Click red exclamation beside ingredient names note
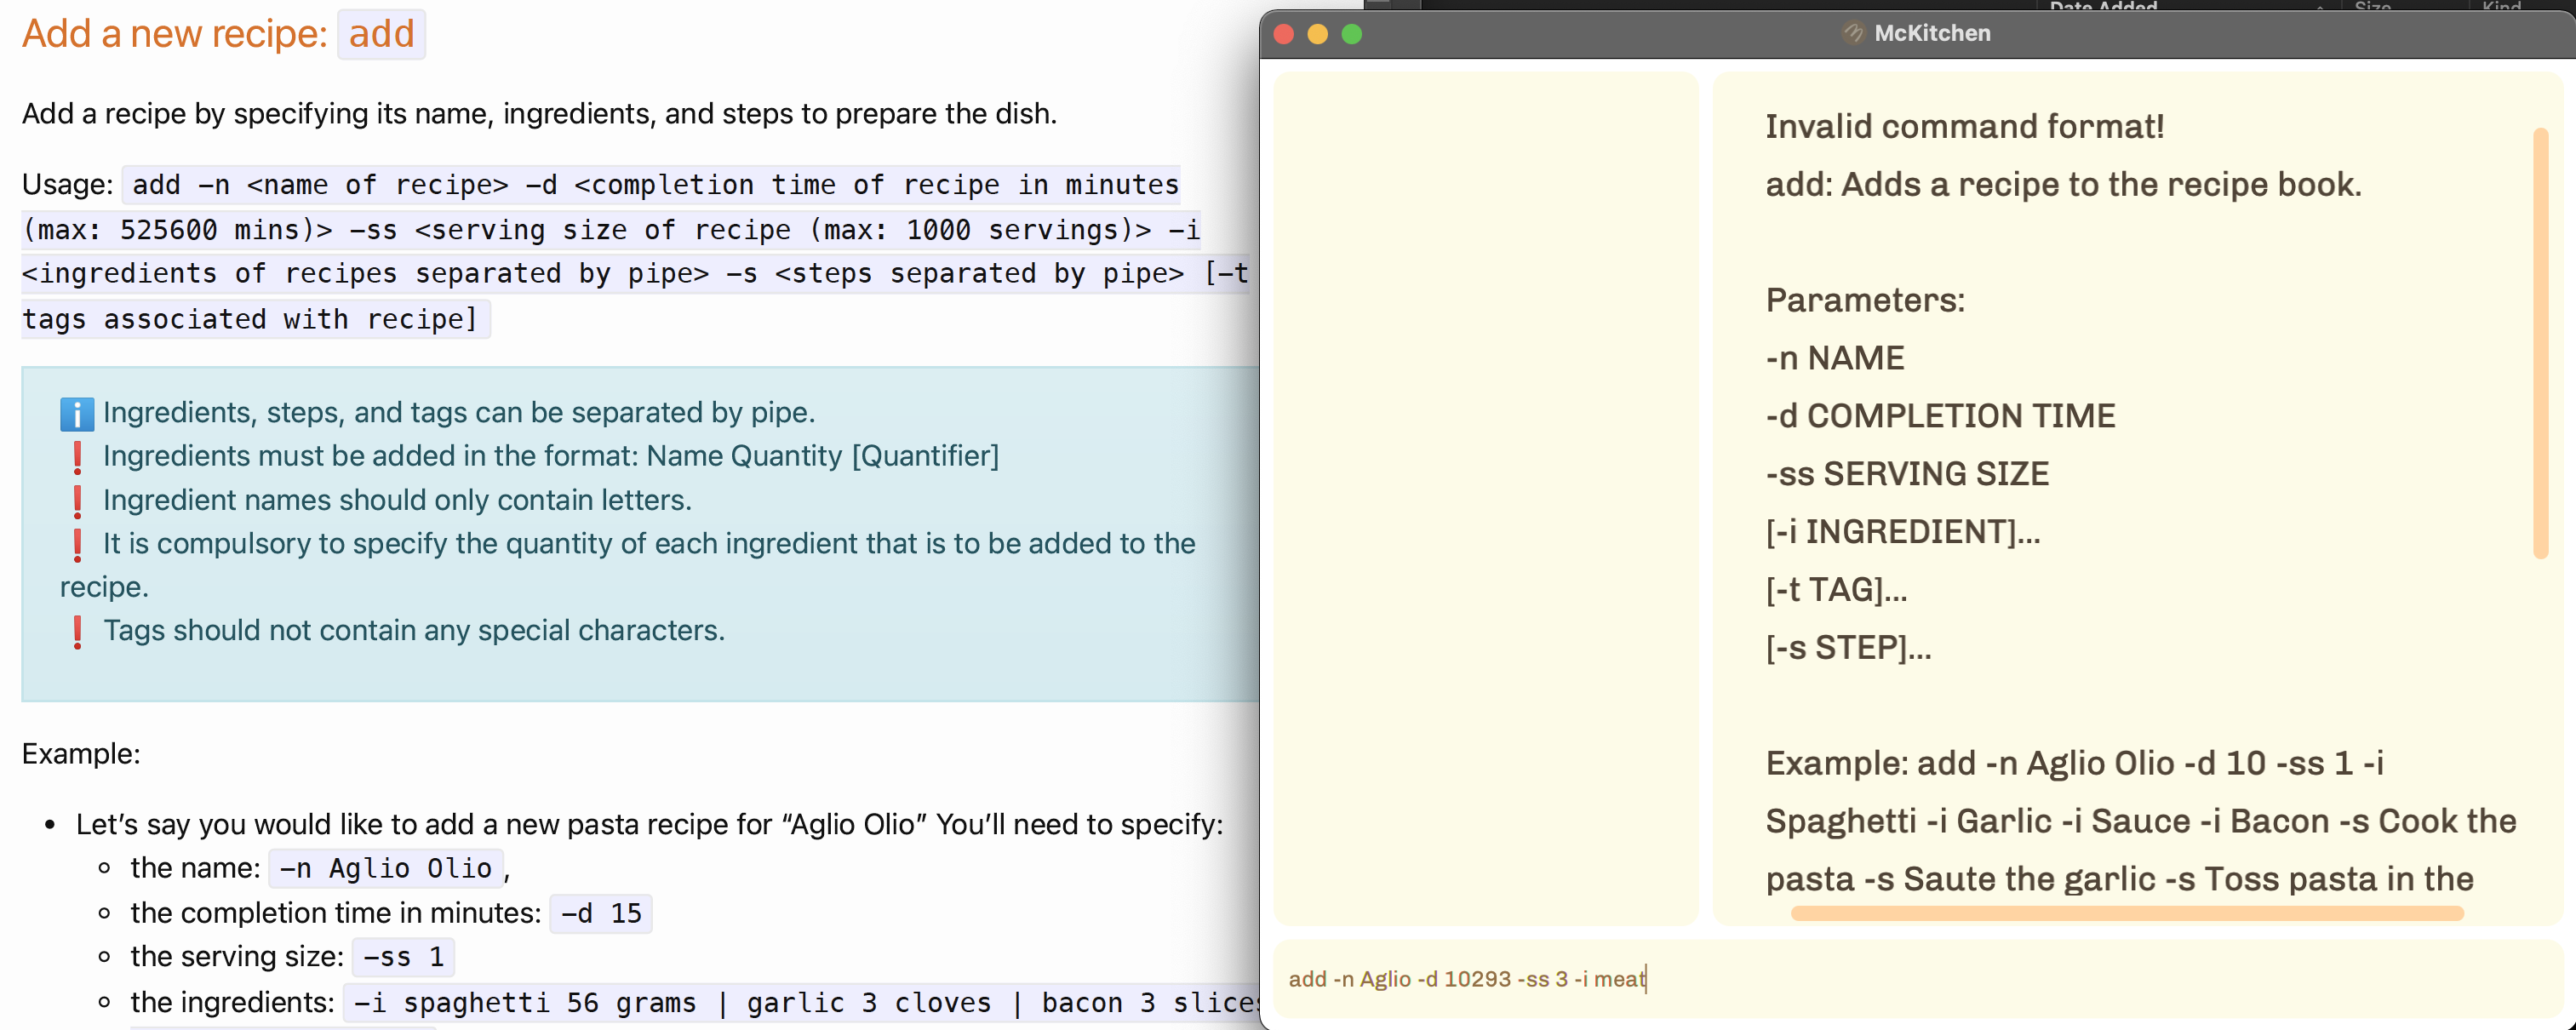Image resolution: width=2576 pixels, height=1030 pixels. 77,501
